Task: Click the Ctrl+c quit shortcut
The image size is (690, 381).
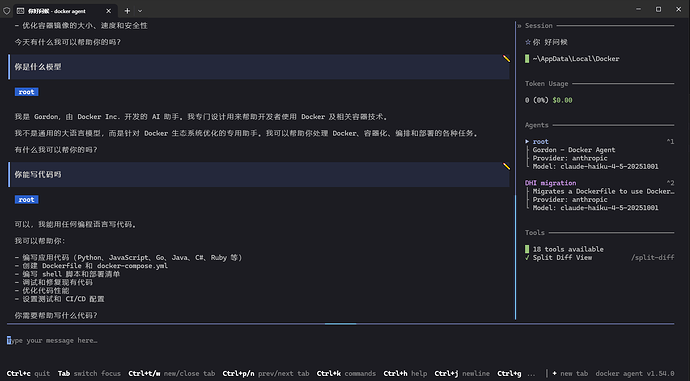Action: pyautogui.click(x=28, y=374)
